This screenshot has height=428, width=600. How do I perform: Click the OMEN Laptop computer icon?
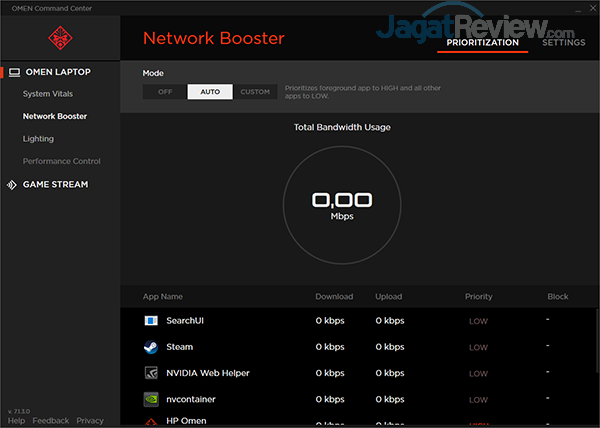[14, 72]
